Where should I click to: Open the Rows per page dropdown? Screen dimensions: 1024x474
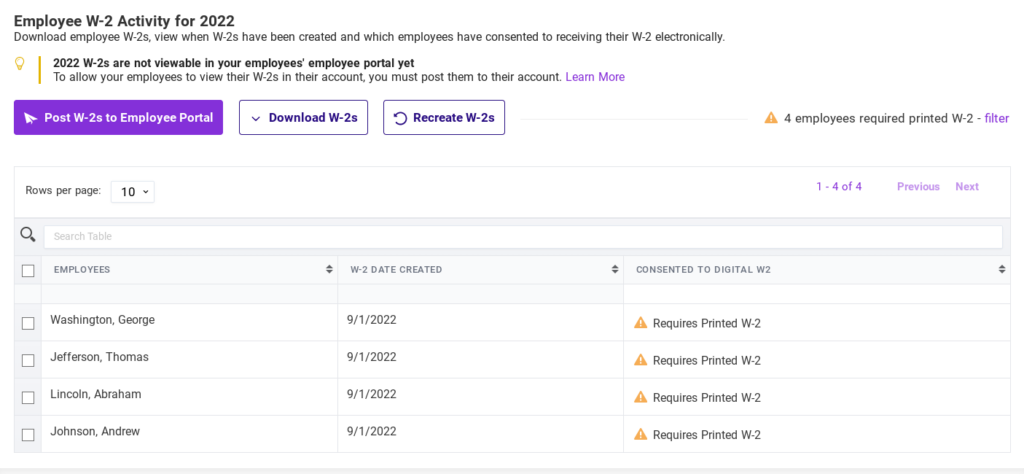pyautogui.click(x=133, y=192)
